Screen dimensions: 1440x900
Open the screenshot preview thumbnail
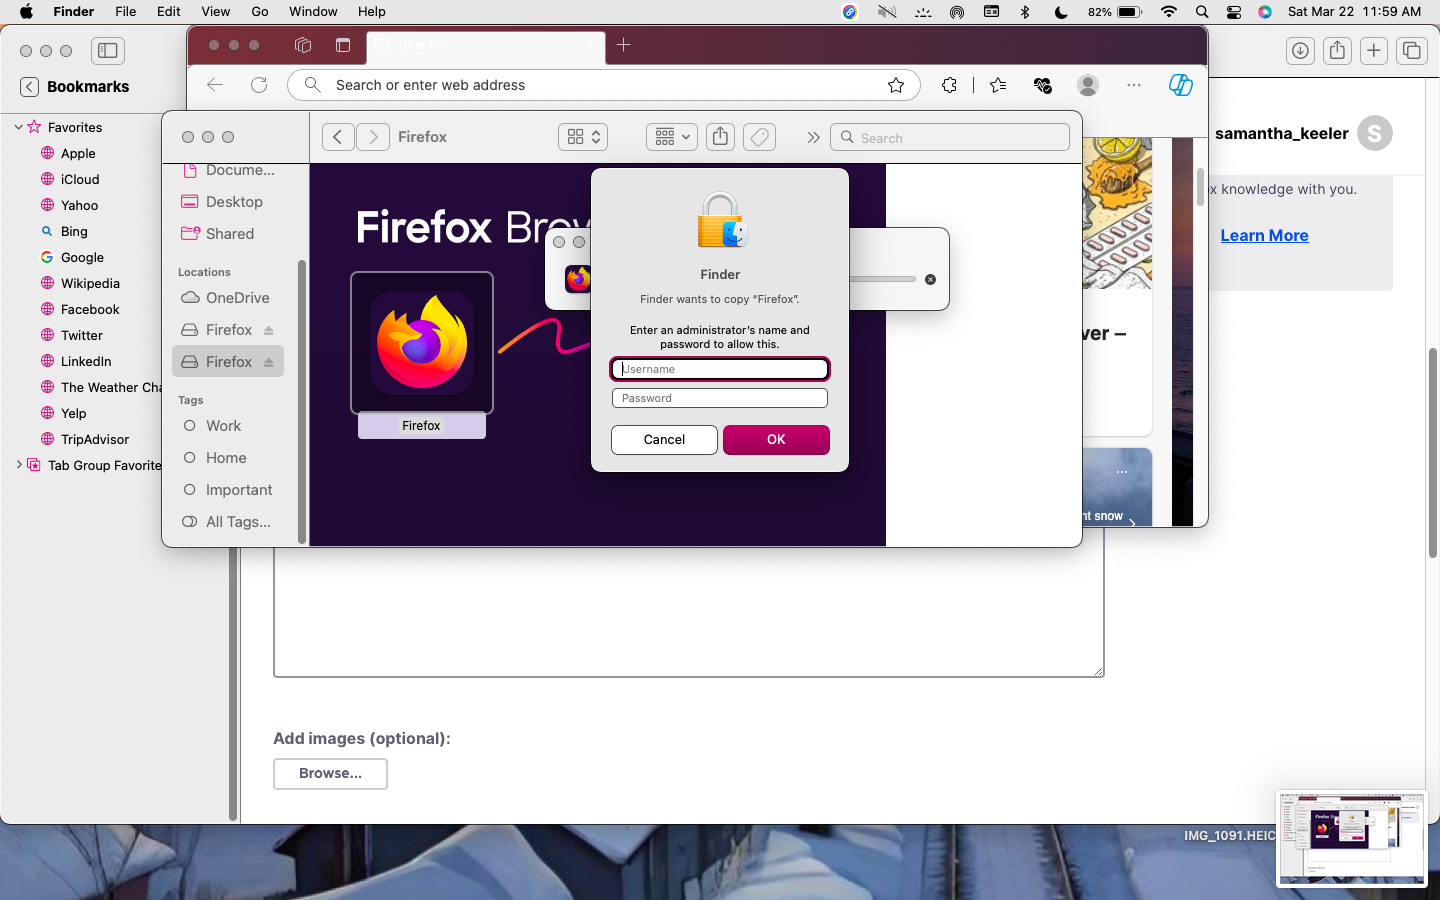[x=1351, y=839]
